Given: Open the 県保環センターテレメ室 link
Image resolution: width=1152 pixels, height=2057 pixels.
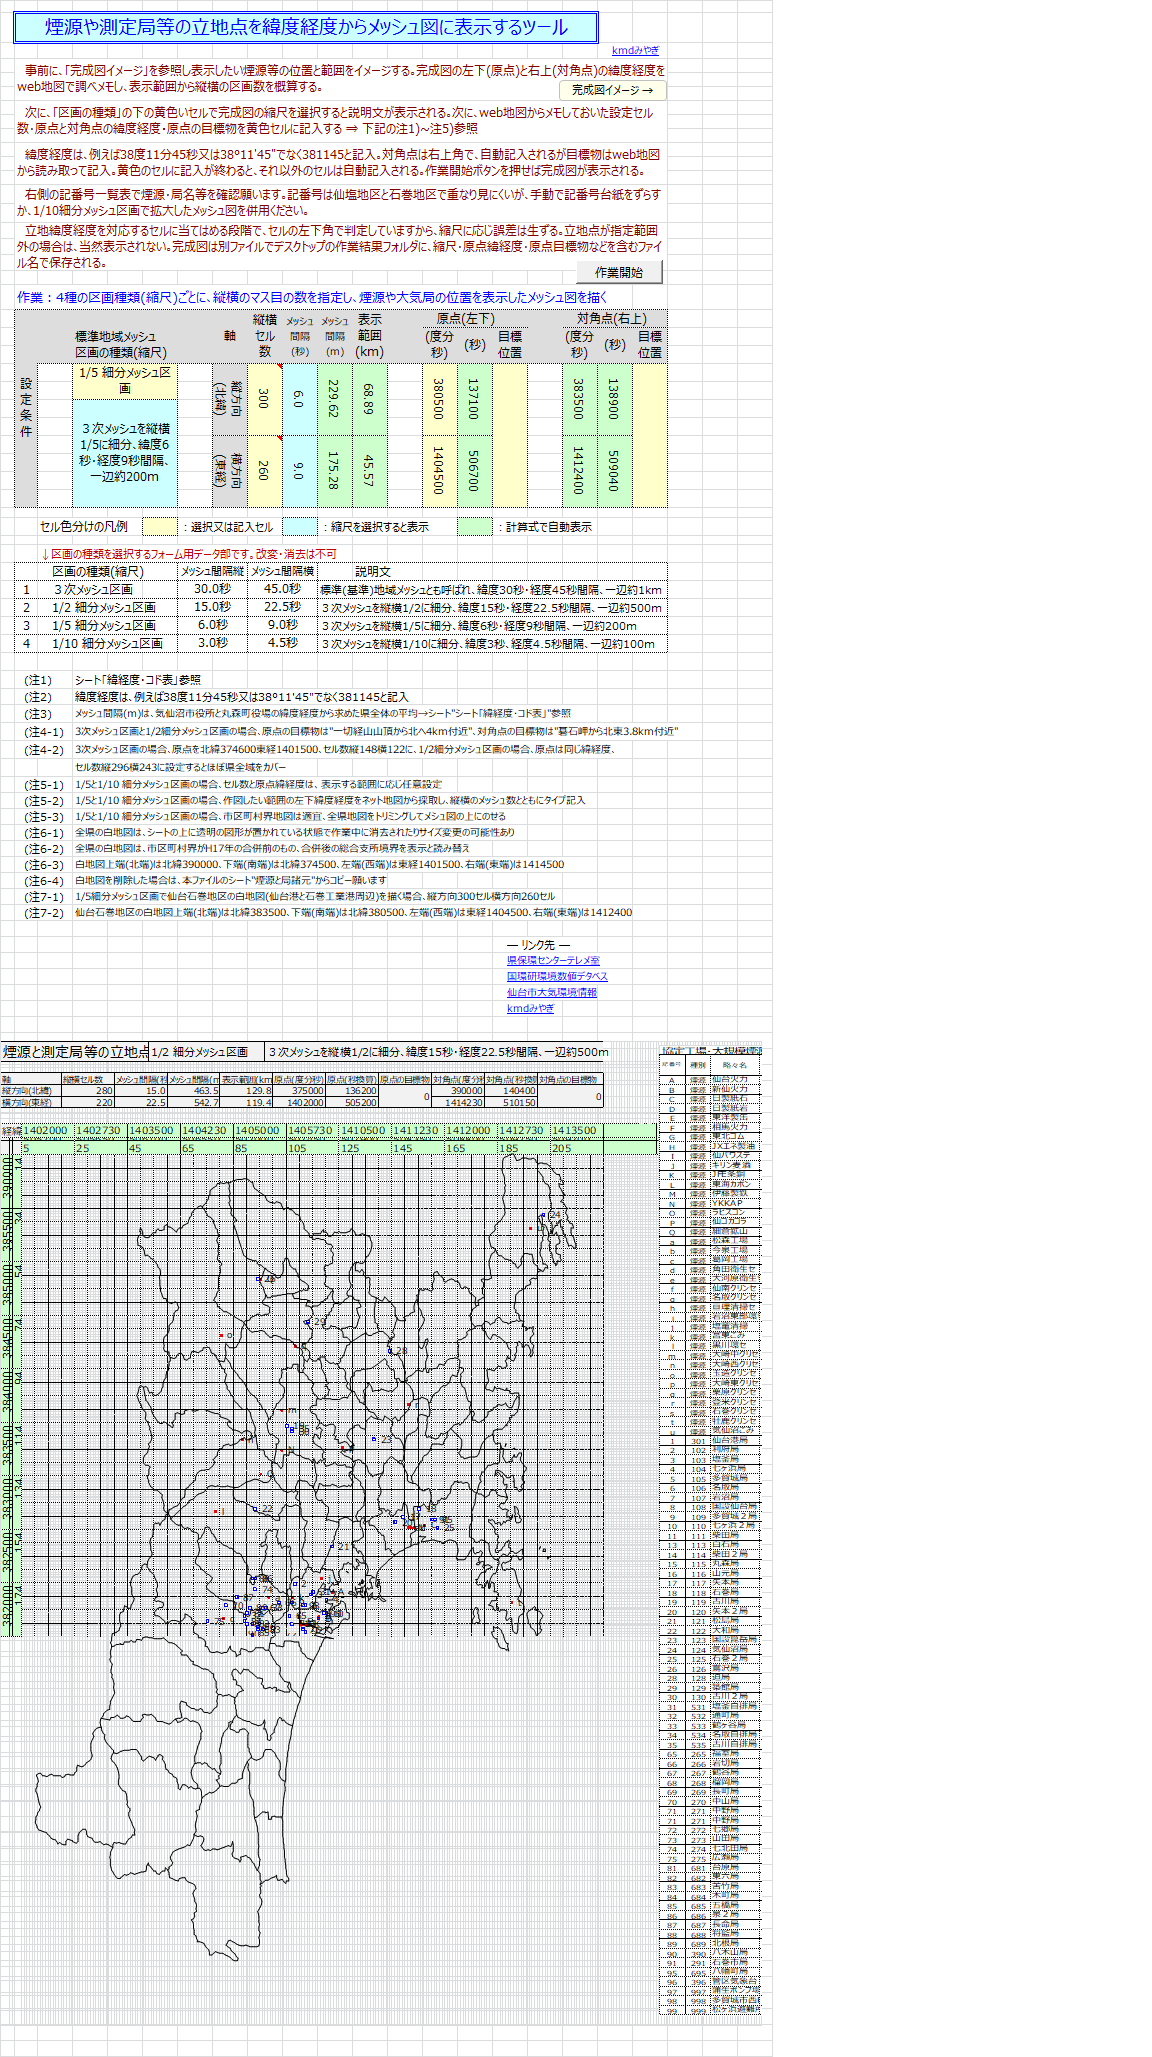Looking at the screenshot, I should (x=553, y=960).
